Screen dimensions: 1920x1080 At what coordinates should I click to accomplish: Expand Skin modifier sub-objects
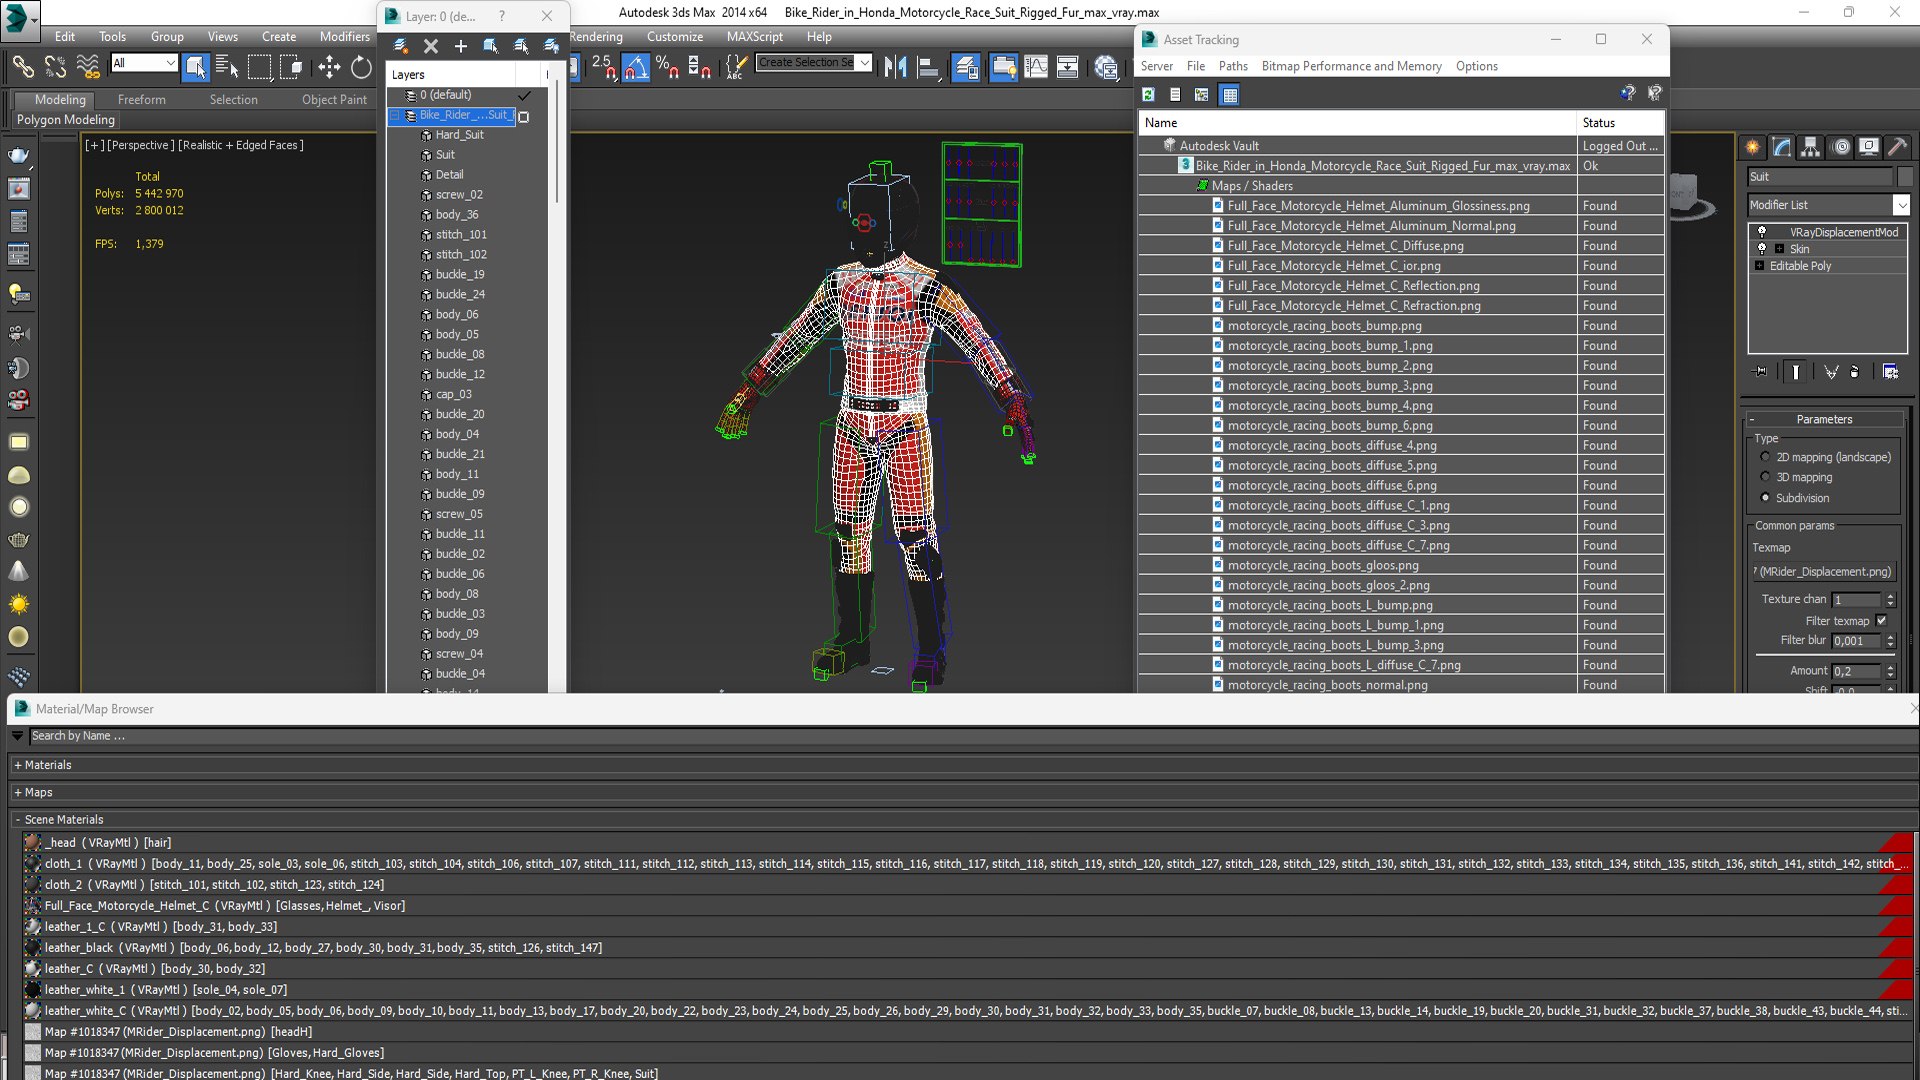(x=1779, y=249)
